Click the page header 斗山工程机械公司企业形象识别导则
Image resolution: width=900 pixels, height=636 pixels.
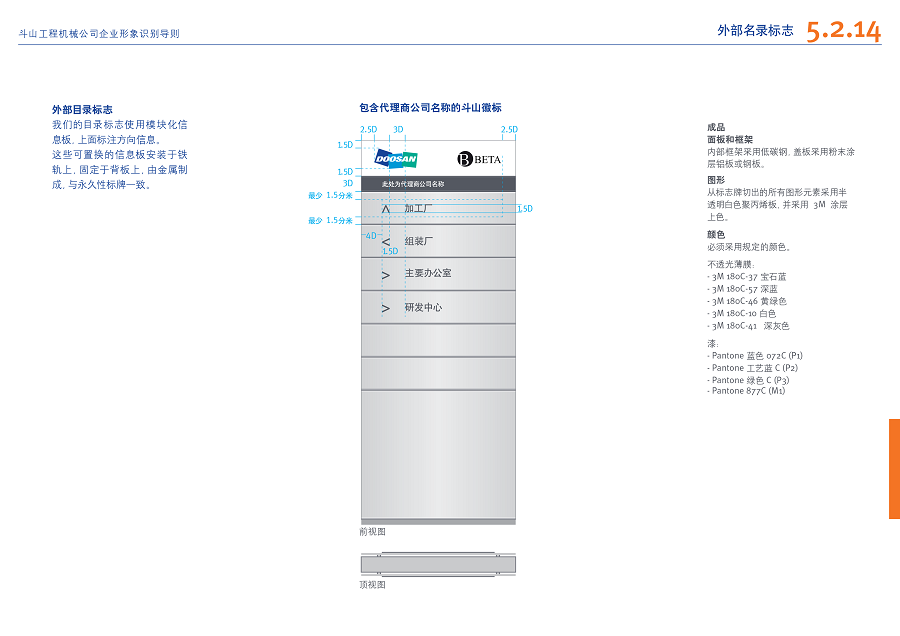pos(99,33)
